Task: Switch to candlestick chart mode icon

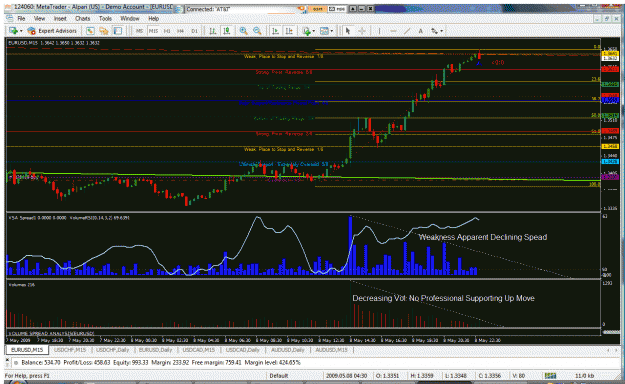Action: (226, 31)
